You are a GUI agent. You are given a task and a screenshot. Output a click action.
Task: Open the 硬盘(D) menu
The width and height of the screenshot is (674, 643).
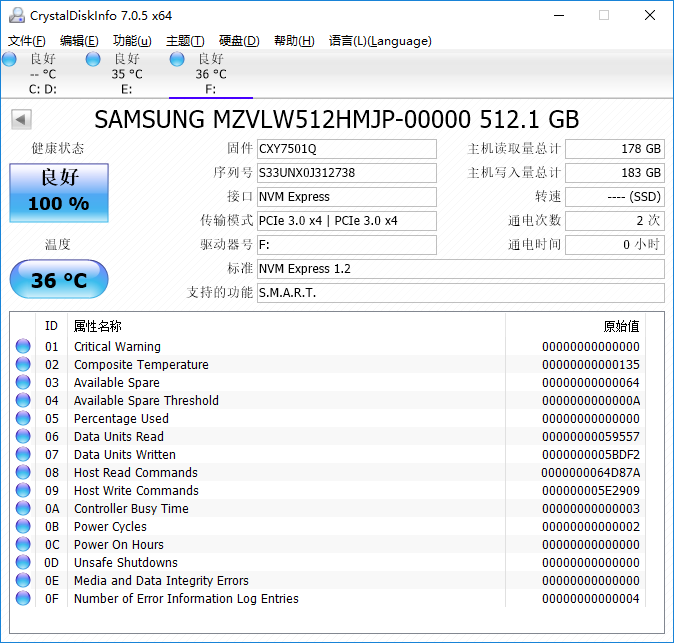pyautogui.click(x=239, y=41)
